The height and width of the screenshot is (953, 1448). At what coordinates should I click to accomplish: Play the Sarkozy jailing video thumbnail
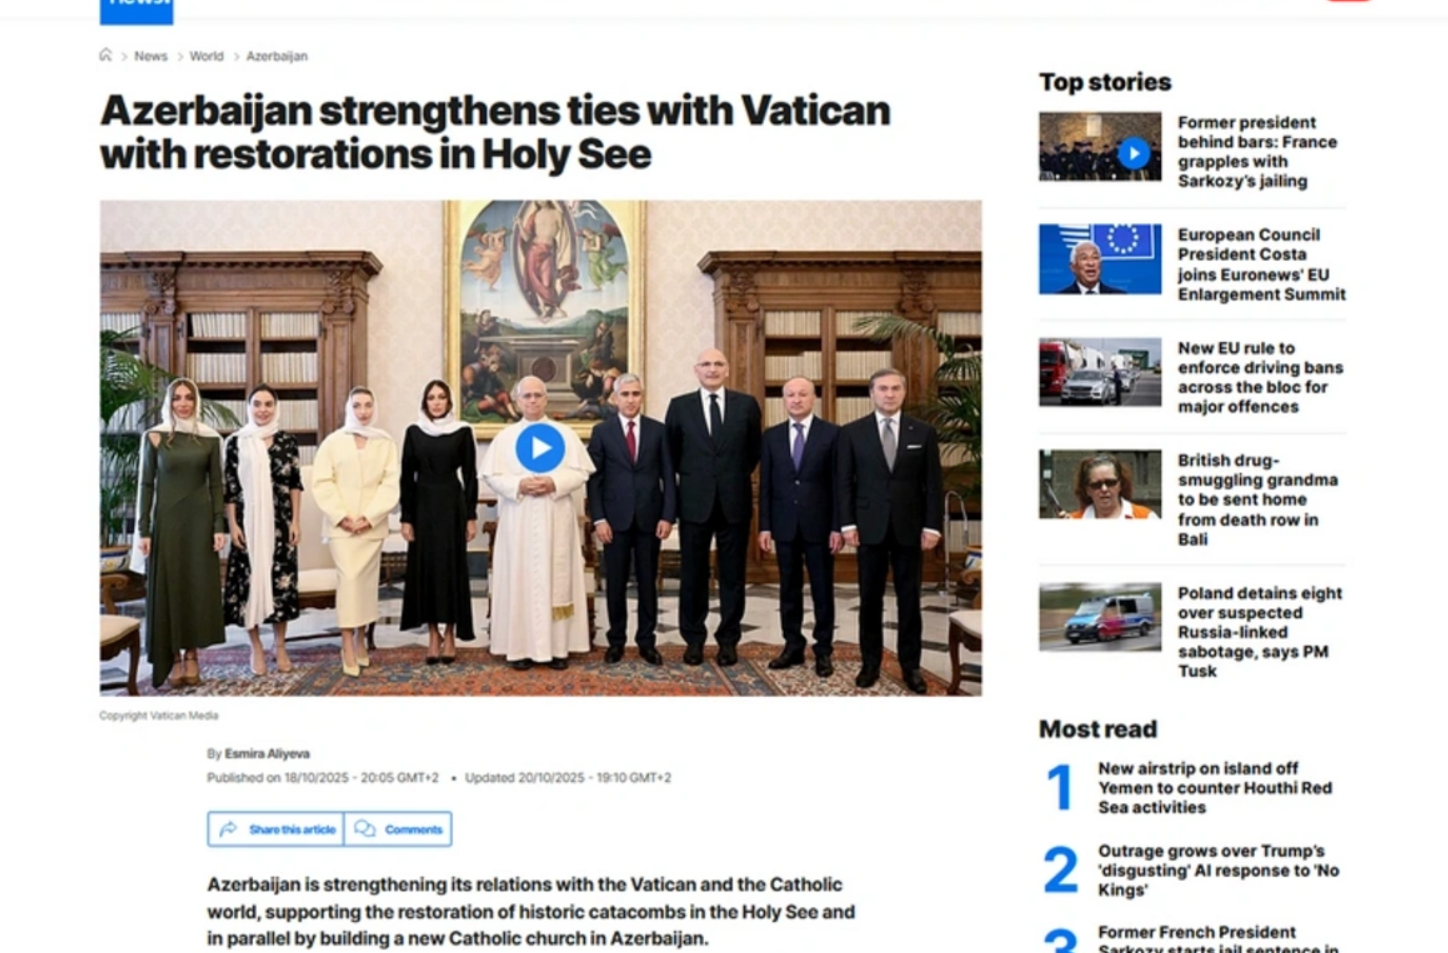click(x=1133, y=153)
